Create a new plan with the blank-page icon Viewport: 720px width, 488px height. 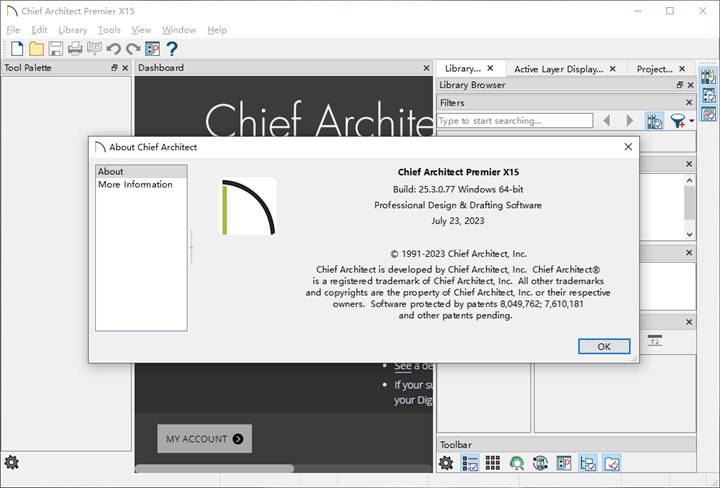(x=17, y=48)
